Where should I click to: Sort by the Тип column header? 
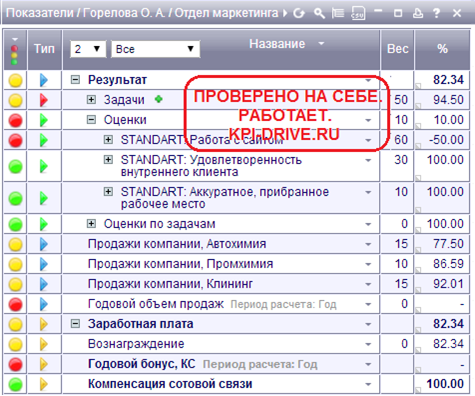click(44, 49)
